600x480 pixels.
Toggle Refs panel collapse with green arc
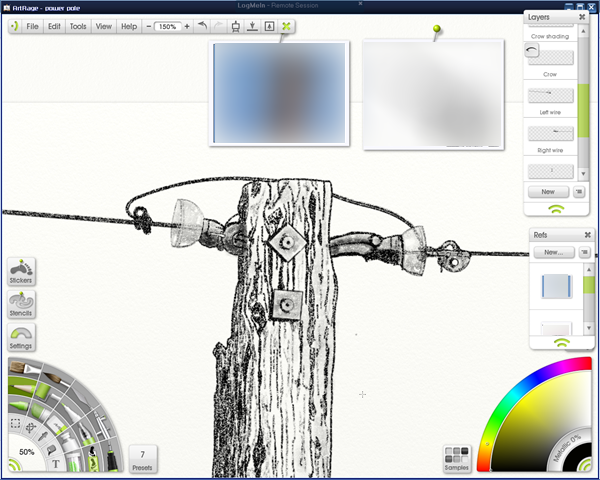[x=561, y=343]
